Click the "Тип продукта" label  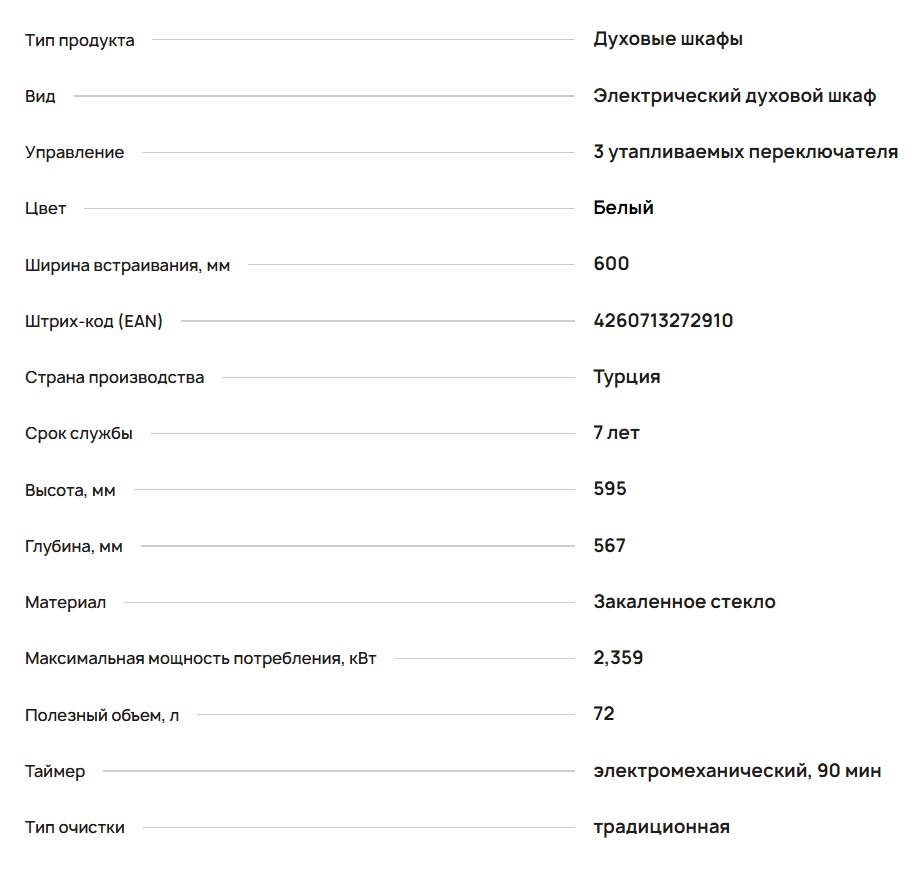click(x=79, y=40)
